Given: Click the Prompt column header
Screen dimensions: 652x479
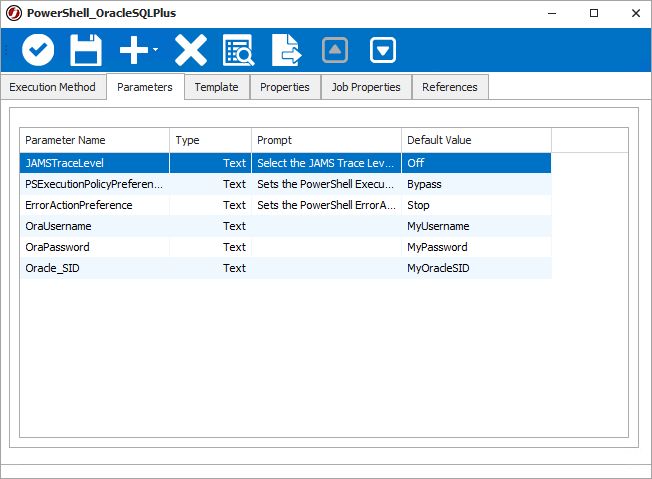Looking at the screenshot, I should (326, 140).
